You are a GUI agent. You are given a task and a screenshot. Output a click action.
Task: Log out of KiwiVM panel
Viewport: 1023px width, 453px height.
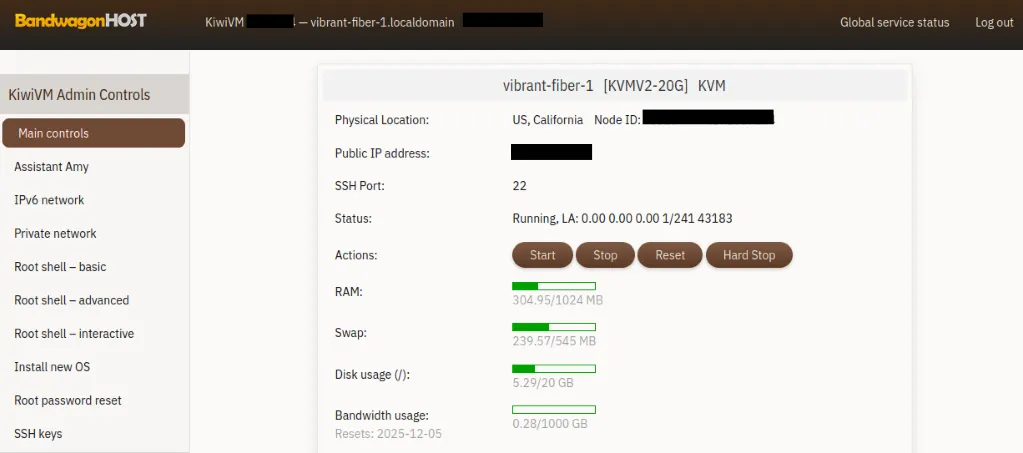[x=994, y=22]
